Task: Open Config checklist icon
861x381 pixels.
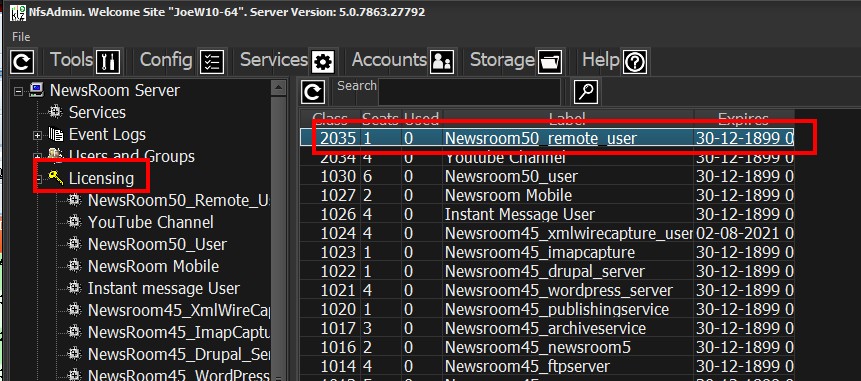Action: (x=211, y=61)
